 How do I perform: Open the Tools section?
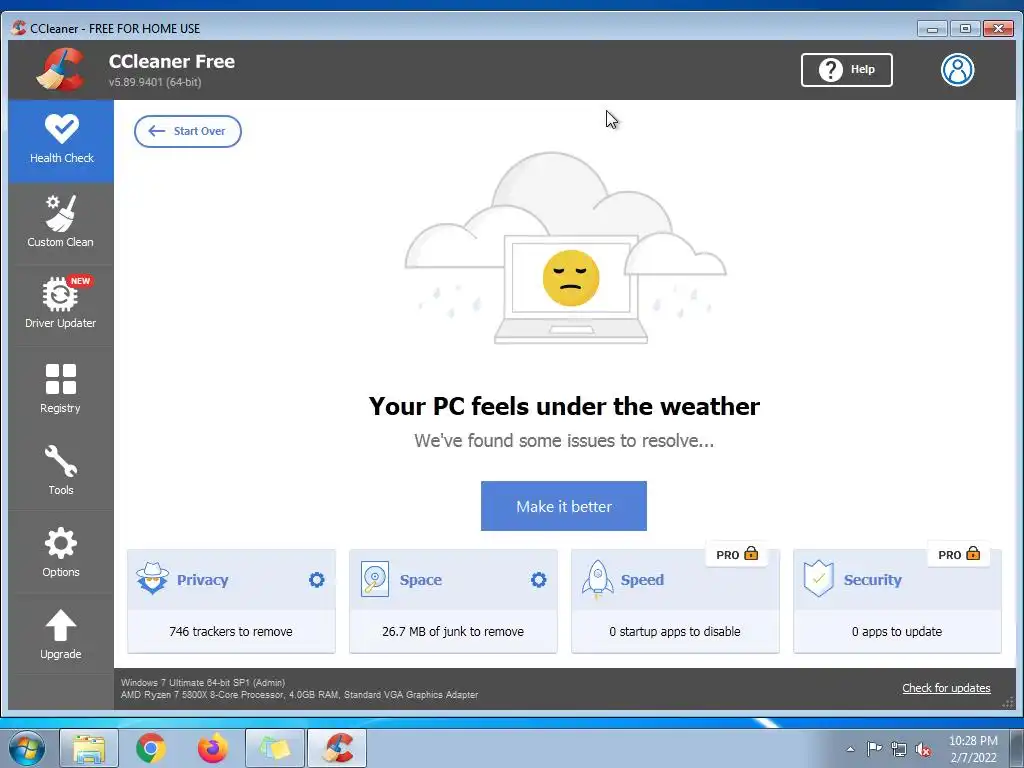pos(61,470)
